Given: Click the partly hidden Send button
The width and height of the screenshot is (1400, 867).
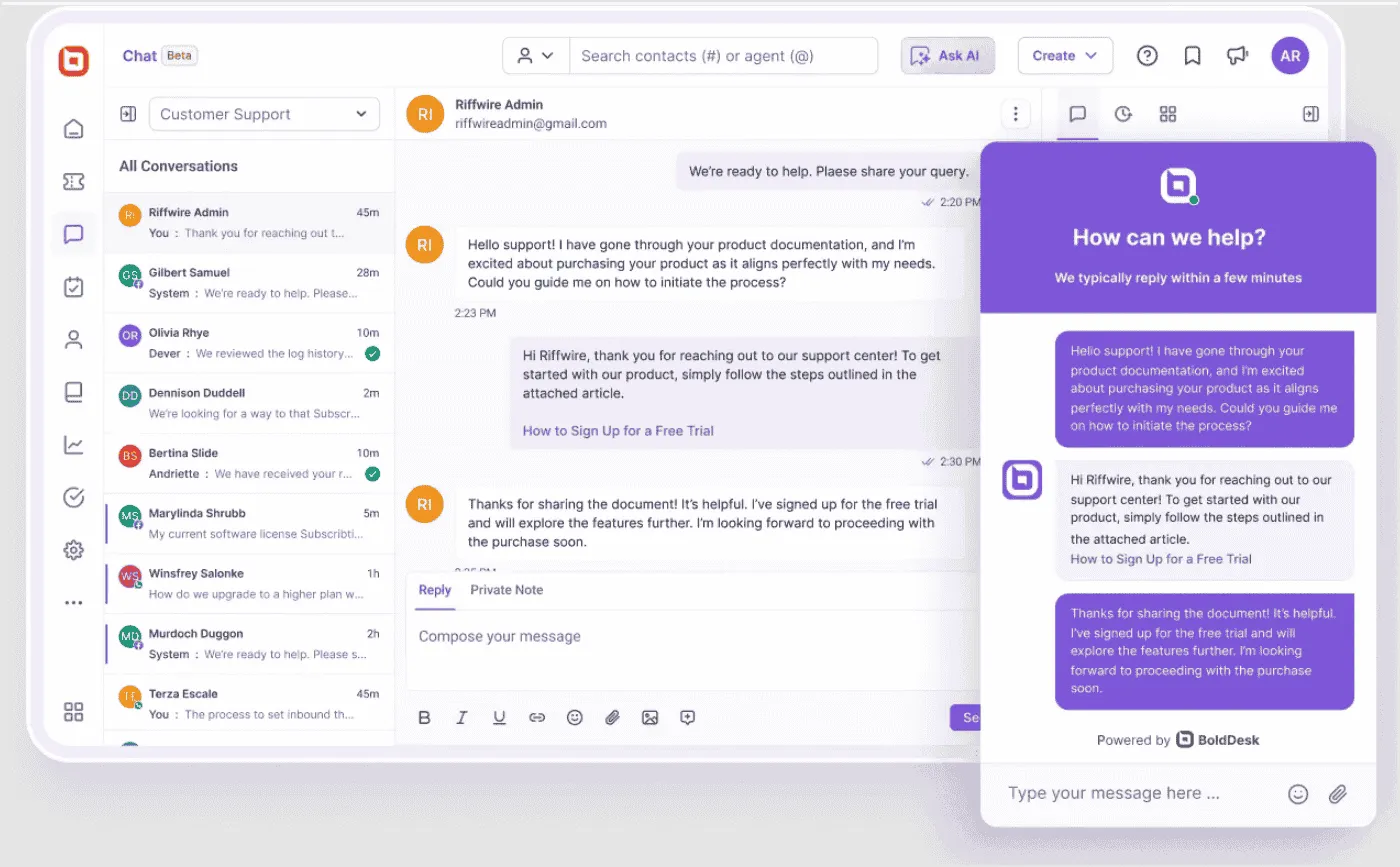Looking at the screenshot, I should pyautogui.click(x=965, y=717).
